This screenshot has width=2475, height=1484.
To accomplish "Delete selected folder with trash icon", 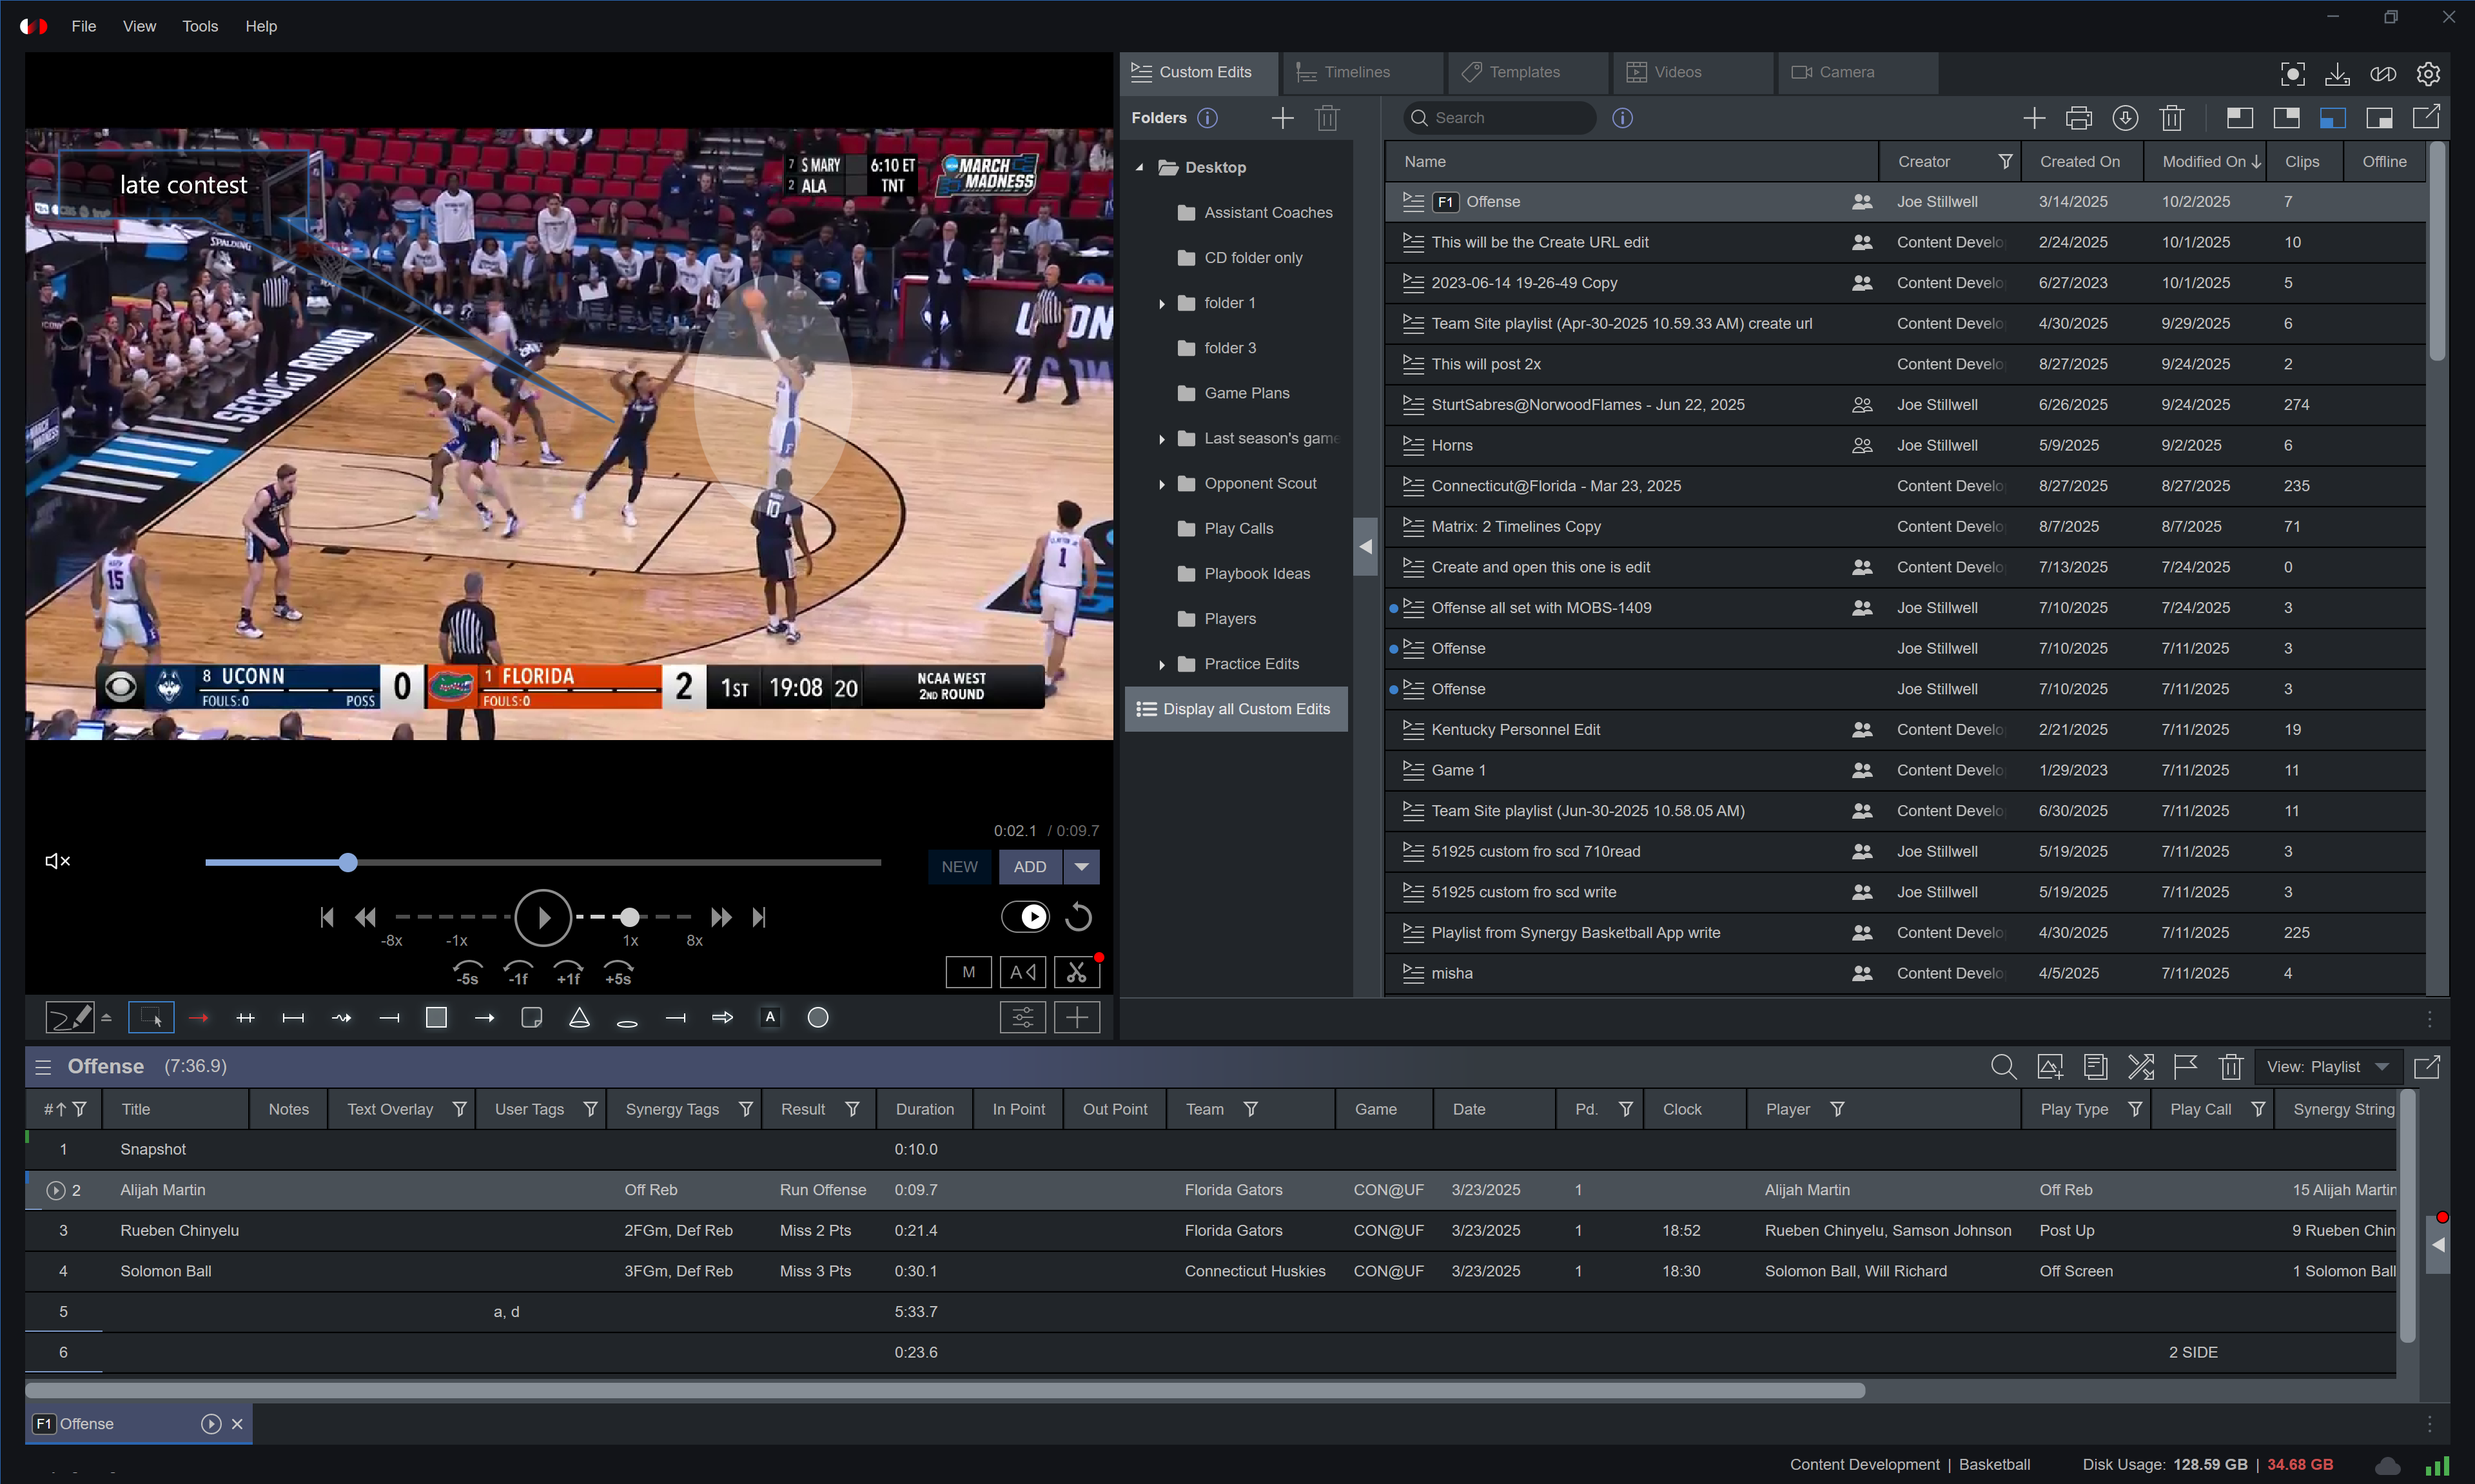I will click(1326, 118).
